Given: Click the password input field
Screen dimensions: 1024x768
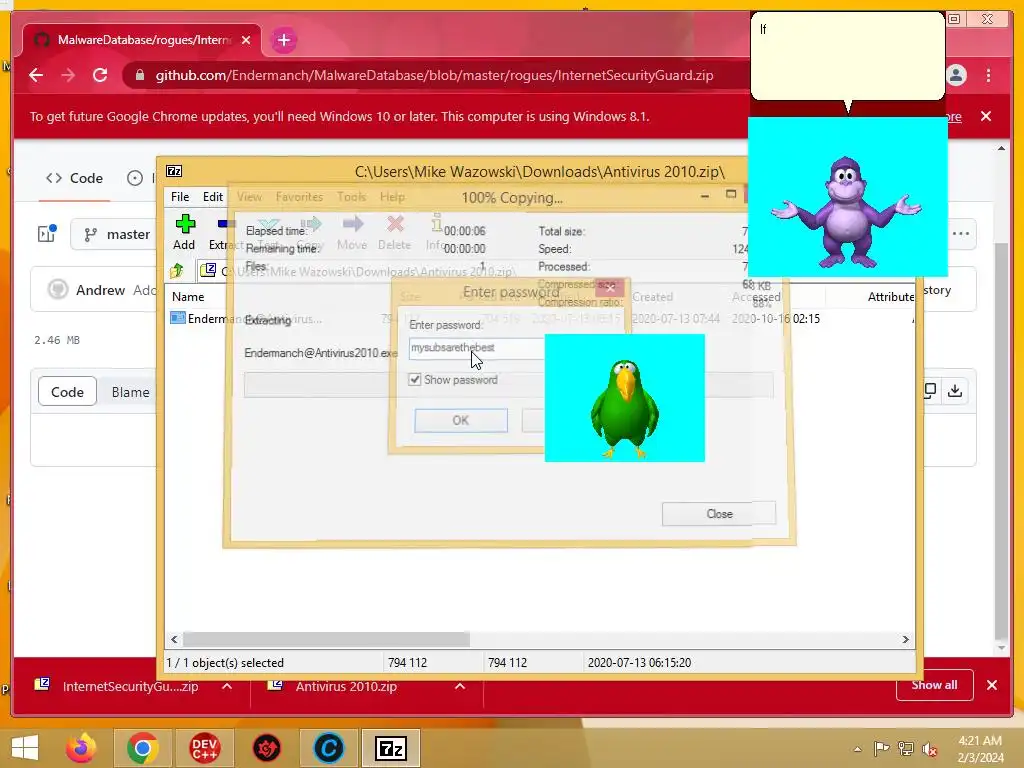Looking at the screenshot, I should (477, 348).
